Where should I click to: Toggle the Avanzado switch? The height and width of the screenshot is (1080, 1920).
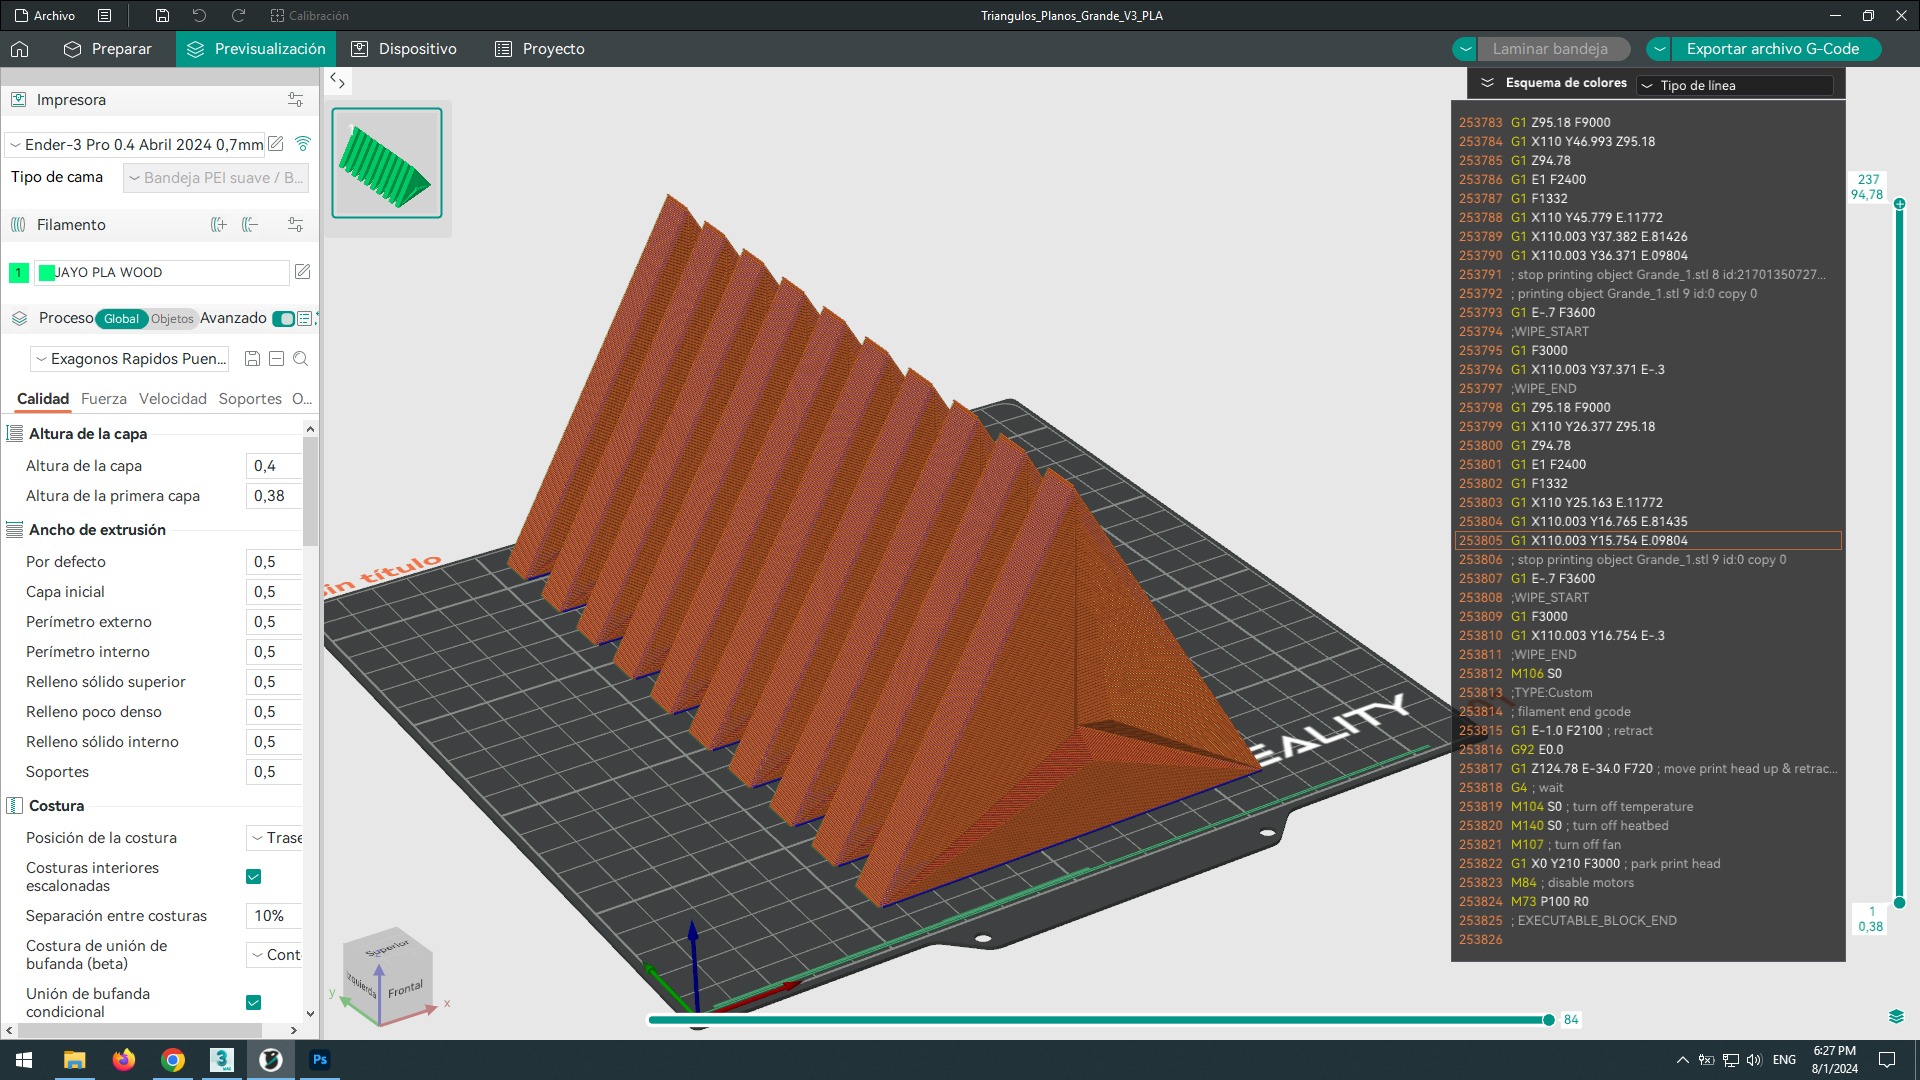(x=284, y=319)
